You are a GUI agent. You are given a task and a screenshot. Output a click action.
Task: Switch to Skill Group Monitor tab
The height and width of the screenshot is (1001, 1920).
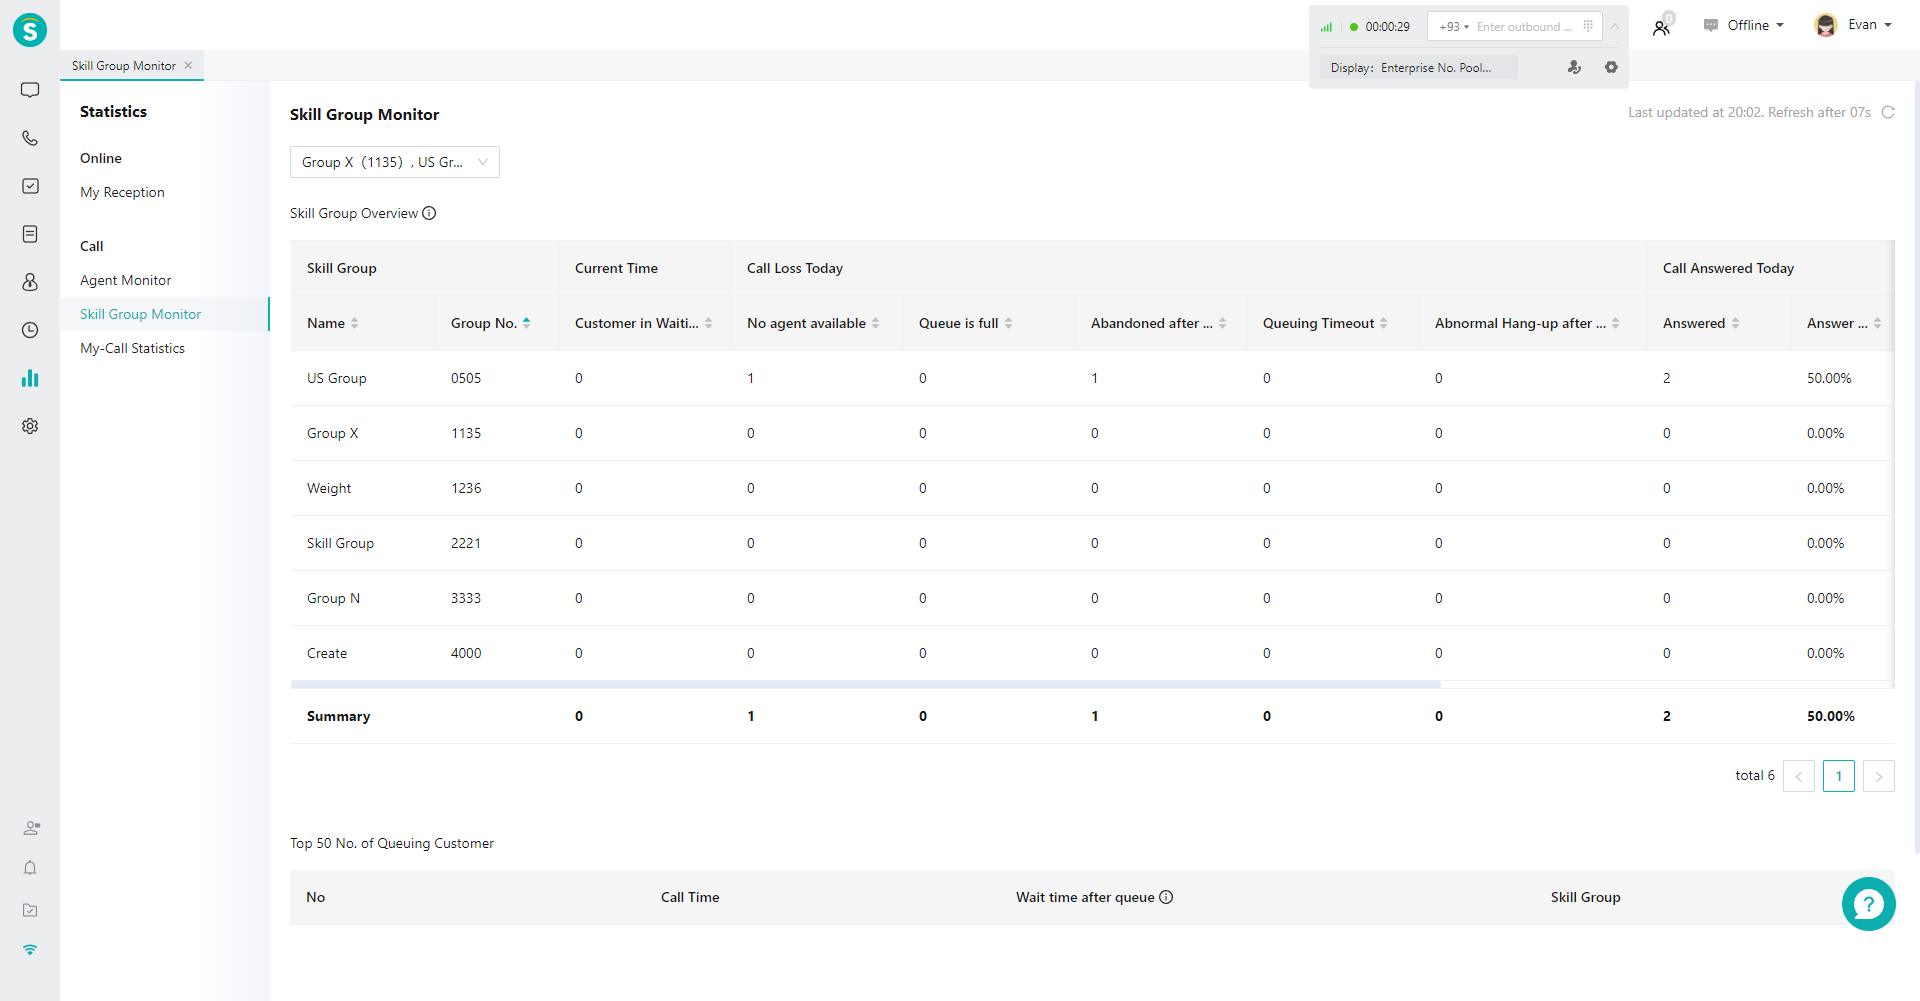[124, 65]
